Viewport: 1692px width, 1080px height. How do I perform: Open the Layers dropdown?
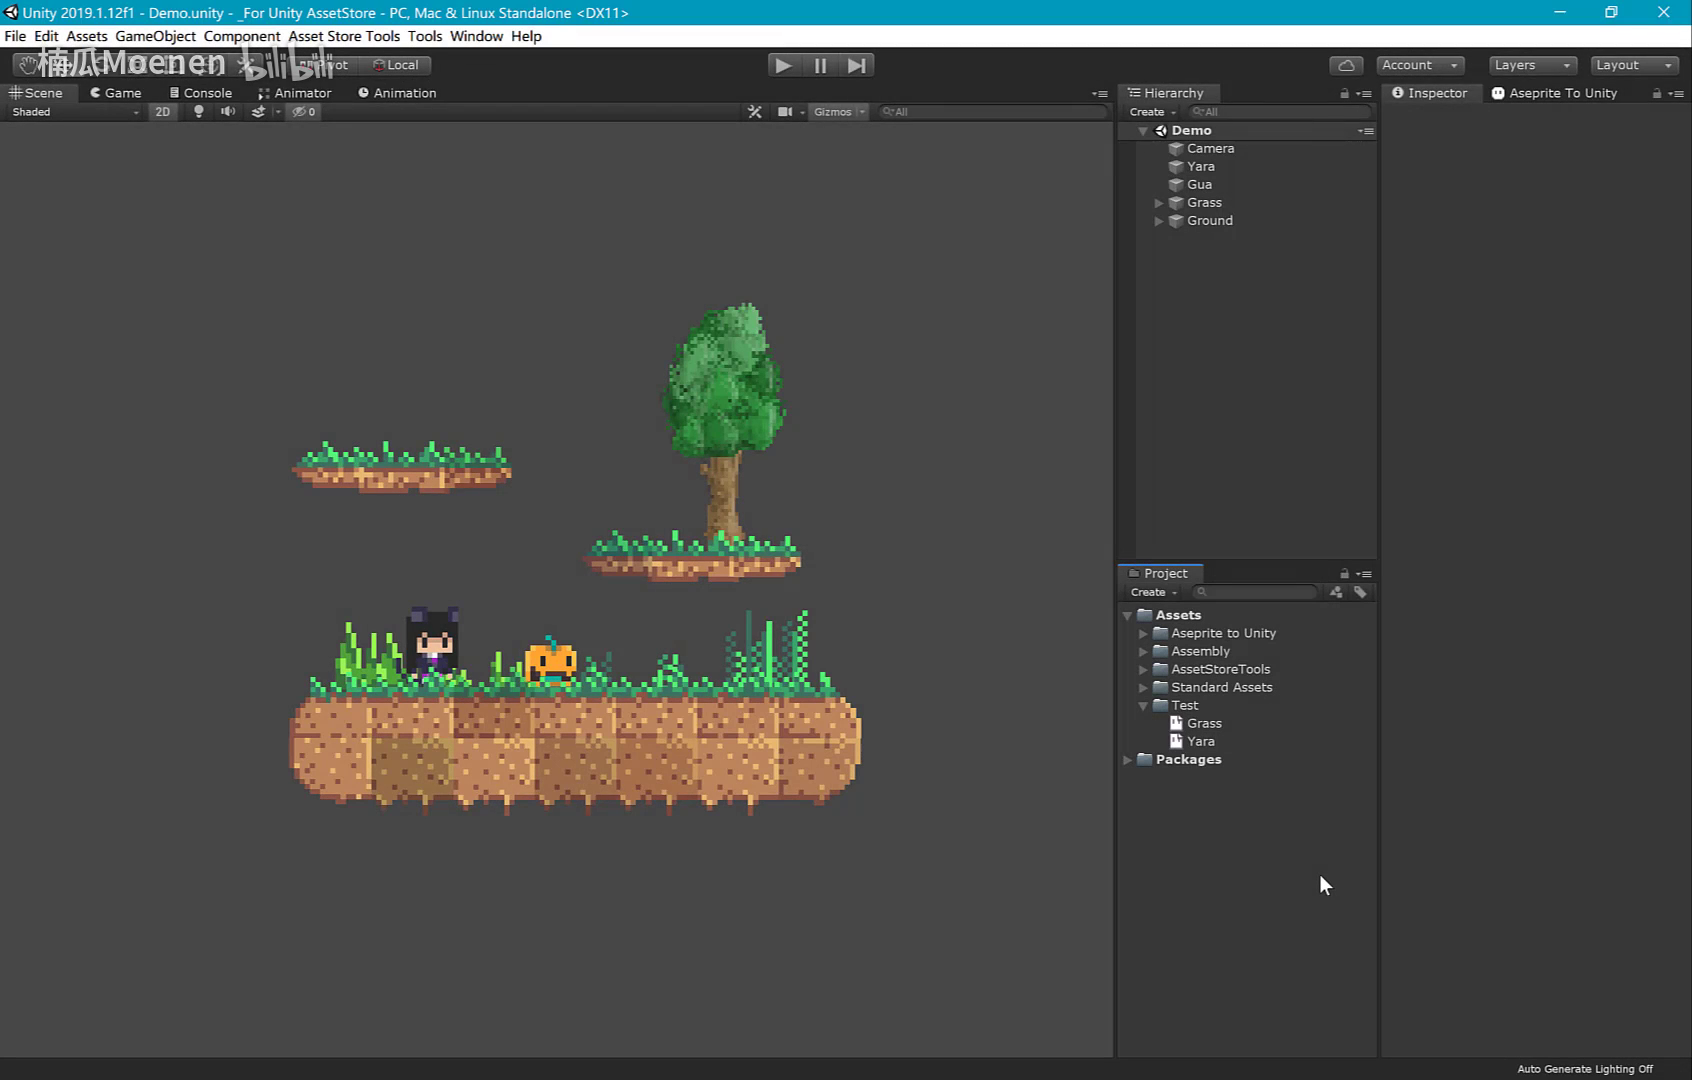[x=1533, y=65]
